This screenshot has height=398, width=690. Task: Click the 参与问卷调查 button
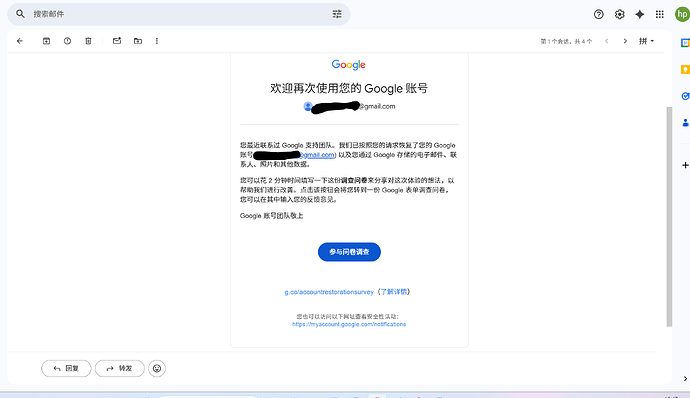[349, 252]
